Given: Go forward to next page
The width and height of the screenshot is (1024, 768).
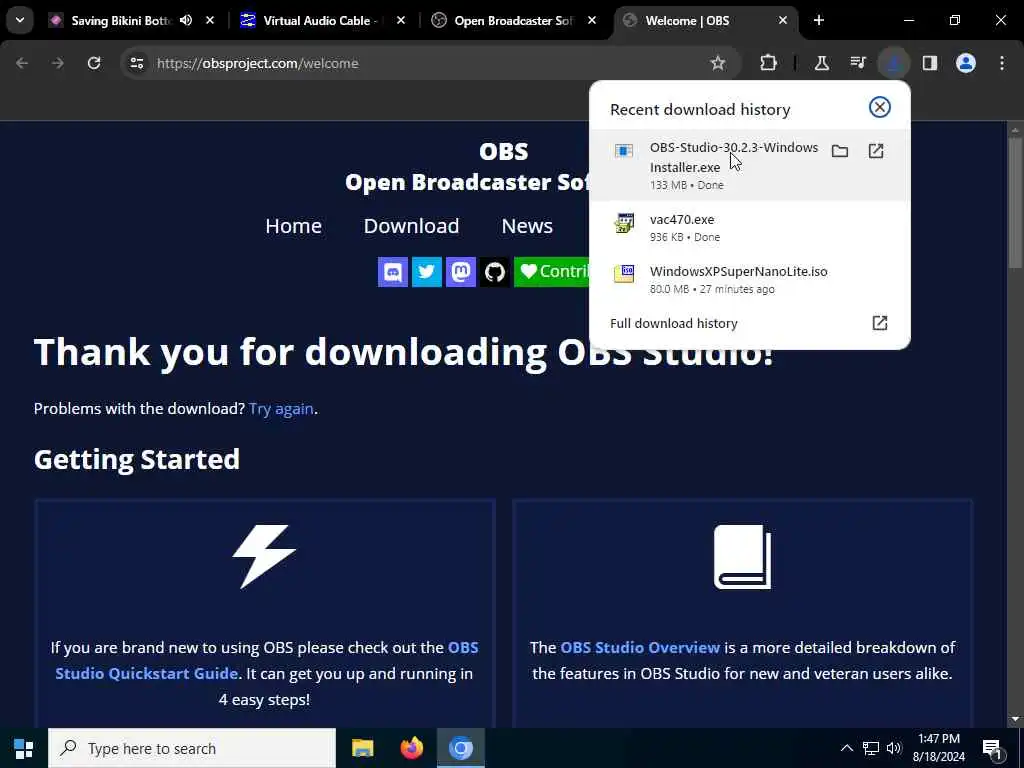Looking at the screenshot, I should pyautogui.click(x=57, y=63).
